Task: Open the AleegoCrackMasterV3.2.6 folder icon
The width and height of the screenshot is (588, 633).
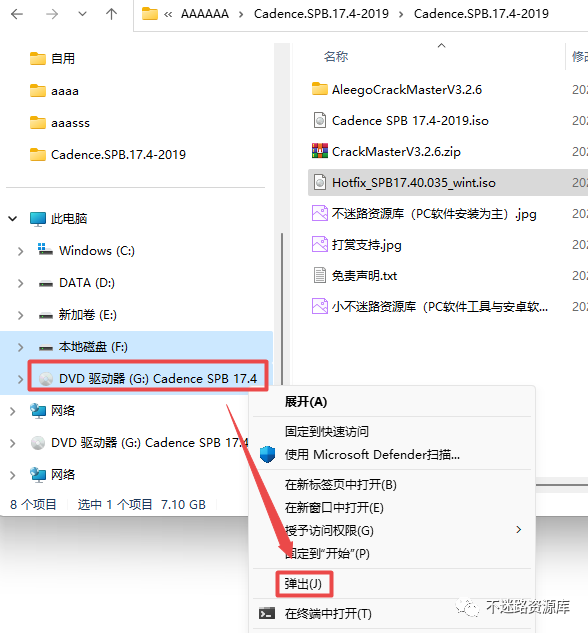Action: [x=320, y=89]
